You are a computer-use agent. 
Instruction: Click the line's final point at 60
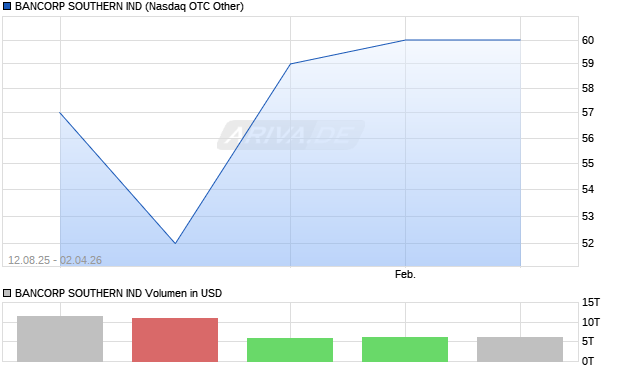click(520, 40)
